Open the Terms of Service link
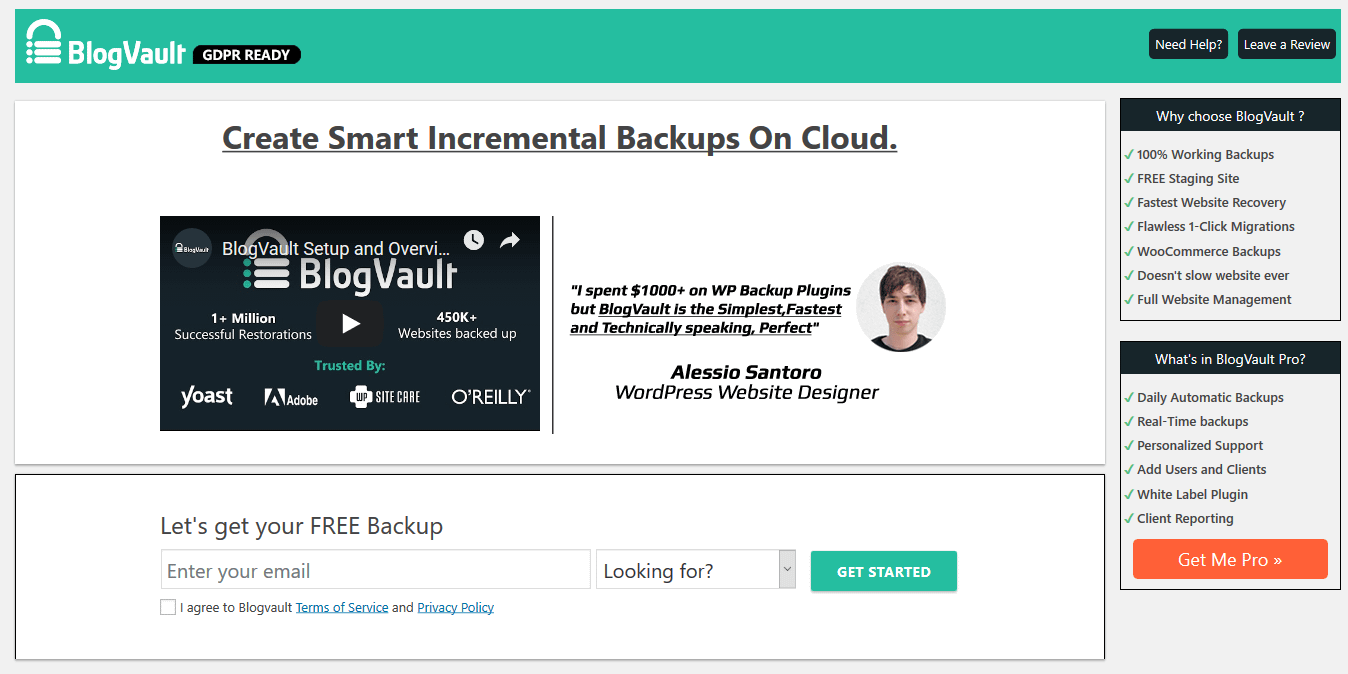Screen dimensions: 1348x674 [341, 607]
